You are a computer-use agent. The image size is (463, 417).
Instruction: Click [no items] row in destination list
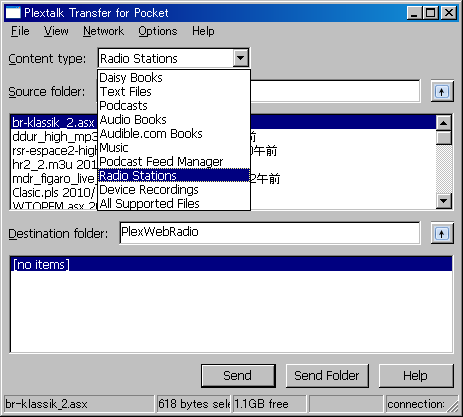pos(231,264)
